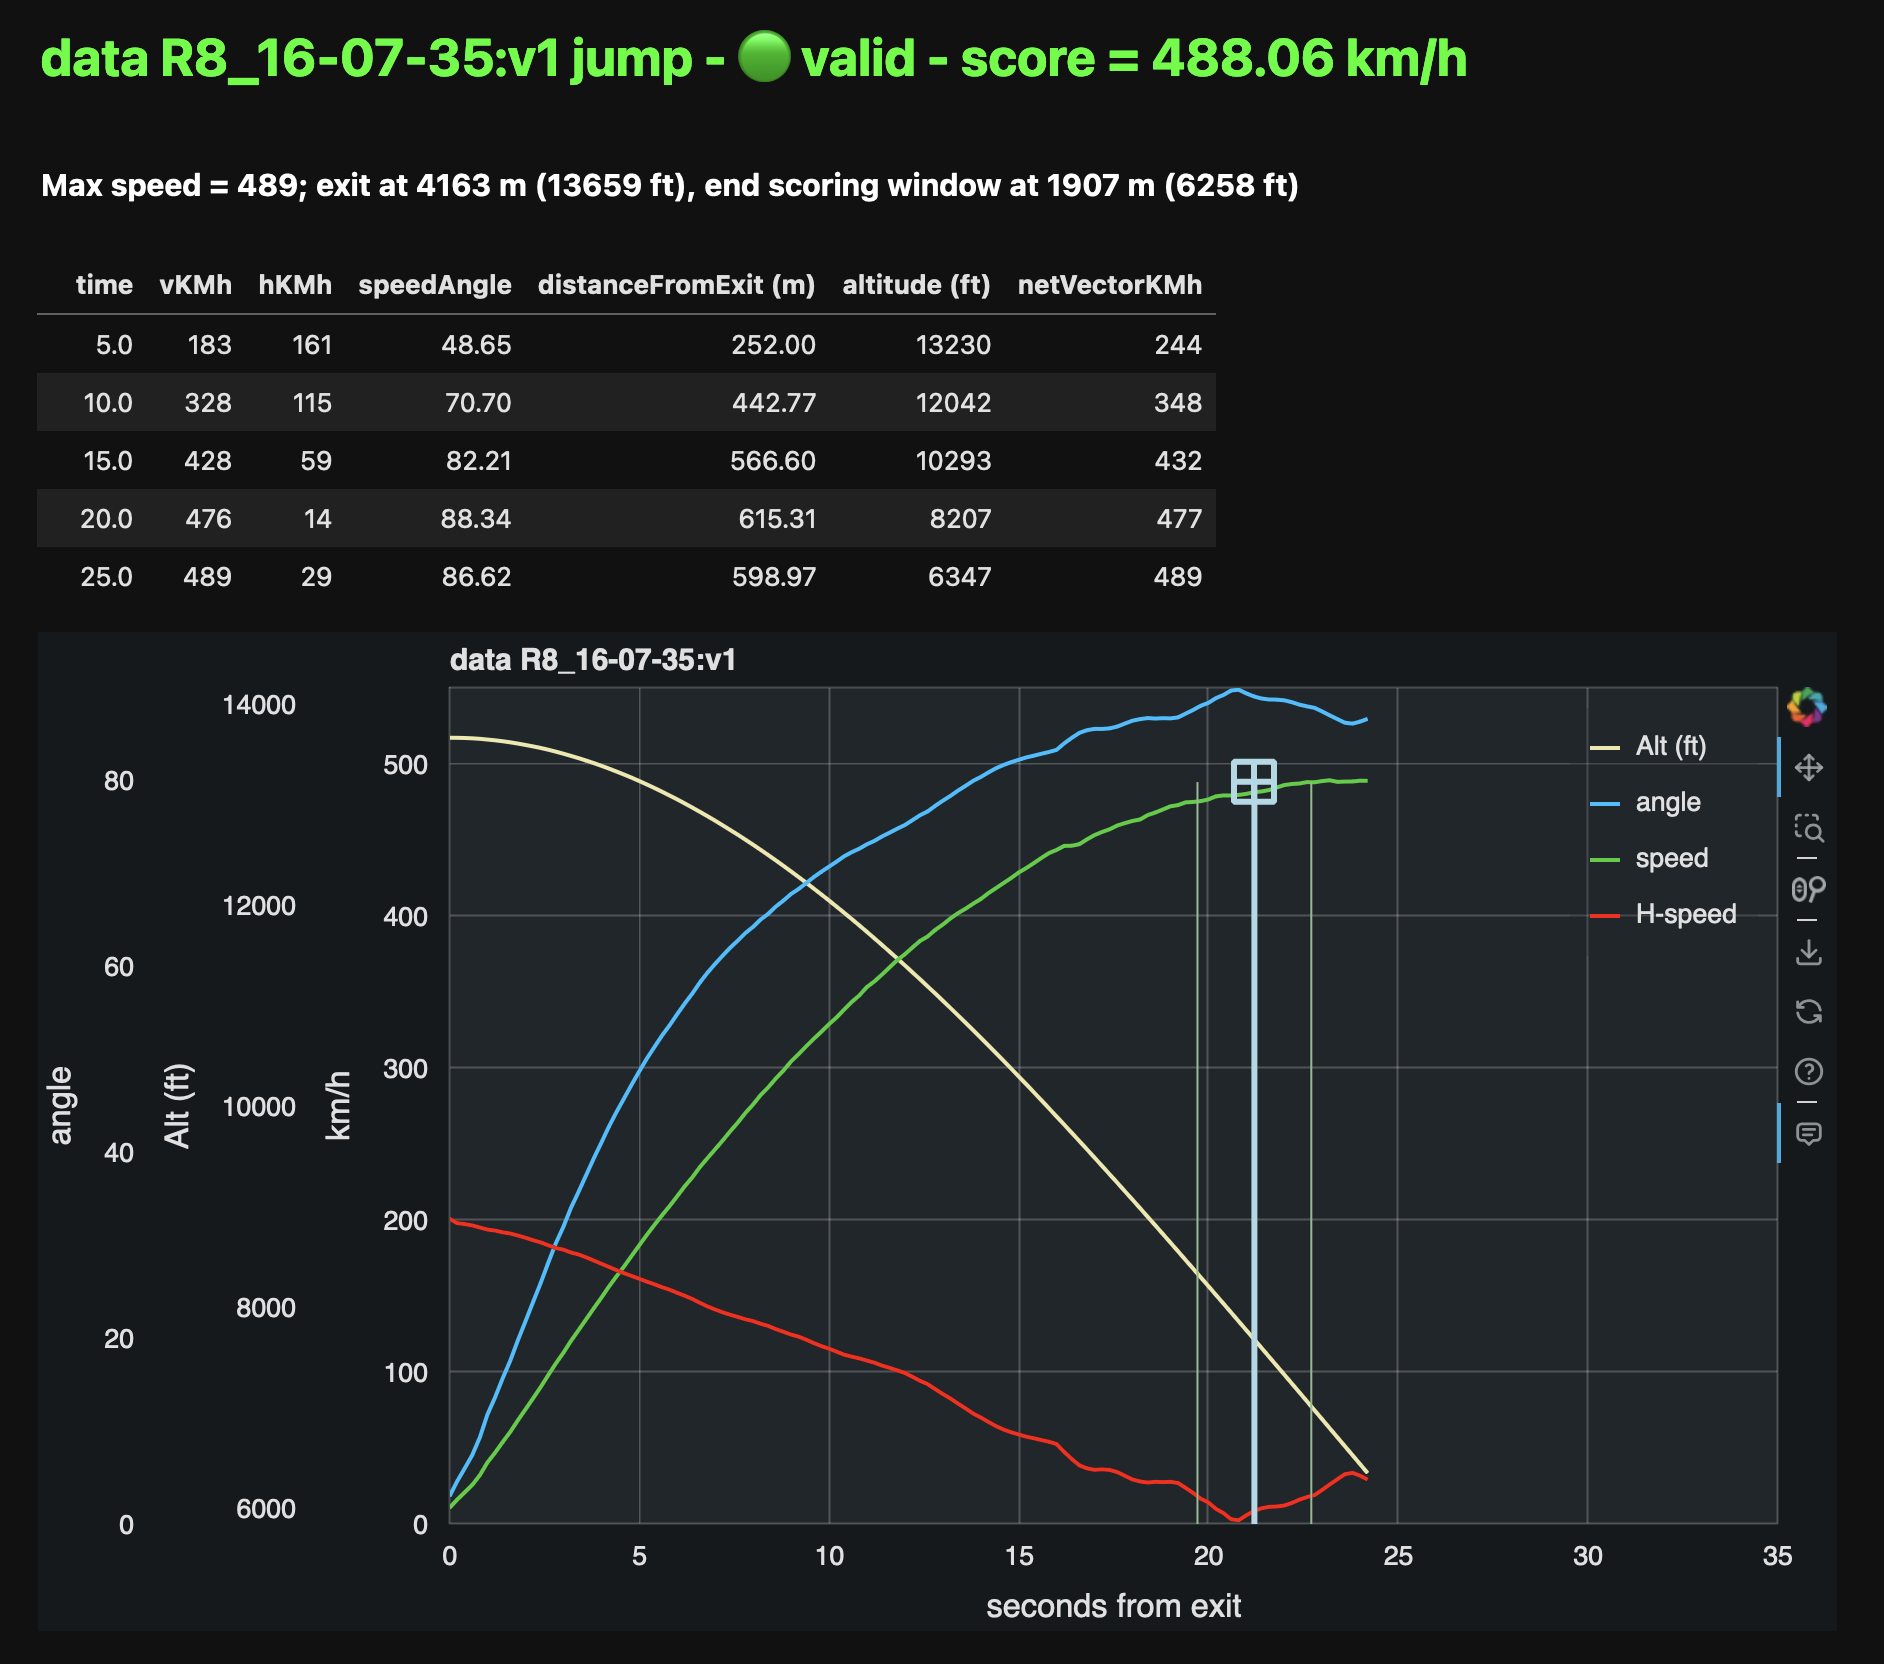The image size is (1884, 1664).
Task: Select the table row at time 25.0
Action: click(620, 577)
